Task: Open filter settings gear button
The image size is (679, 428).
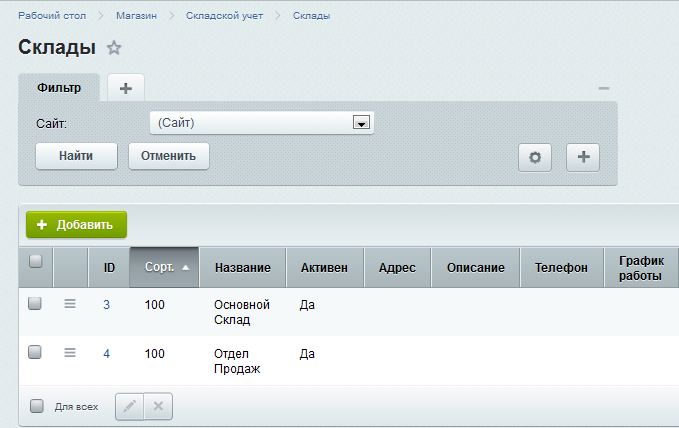Action: (534, 157)
